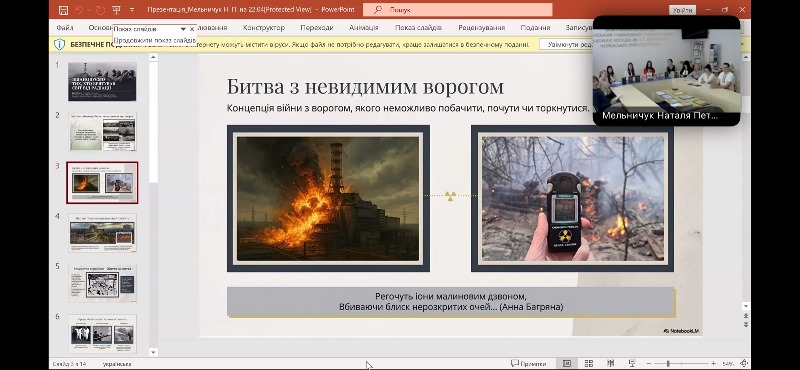The image size is (800, 370).
Task: Go to previous slide double-arrow button
Action: (x=745, y=316)
